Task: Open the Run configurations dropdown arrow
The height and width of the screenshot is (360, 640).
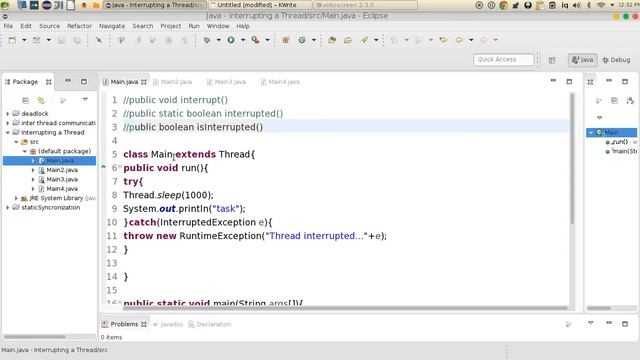Action: coord(243,40)
